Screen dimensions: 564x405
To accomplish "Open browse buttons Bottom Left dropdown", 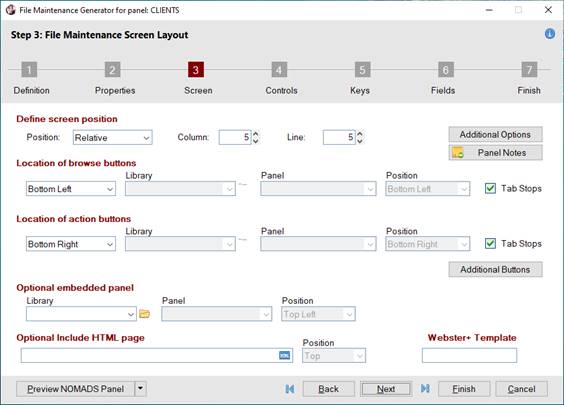I will (x=71, y=189).
